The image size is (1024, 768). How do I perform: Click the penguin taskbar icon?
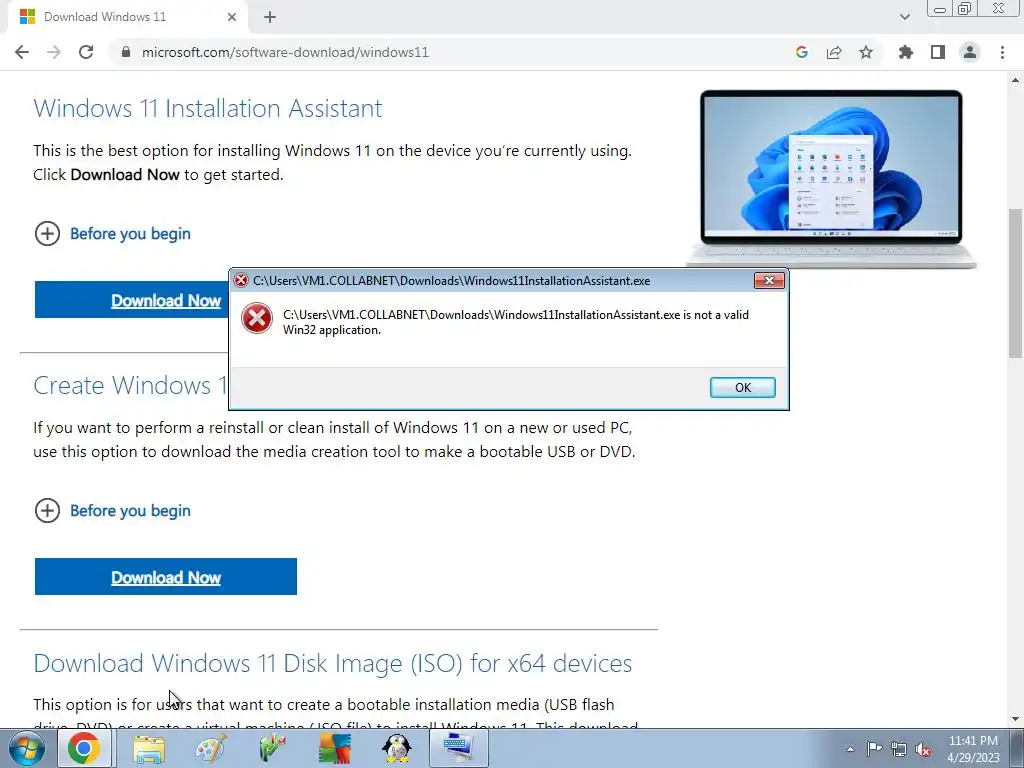pyautogui.click(x=397, y=748)
